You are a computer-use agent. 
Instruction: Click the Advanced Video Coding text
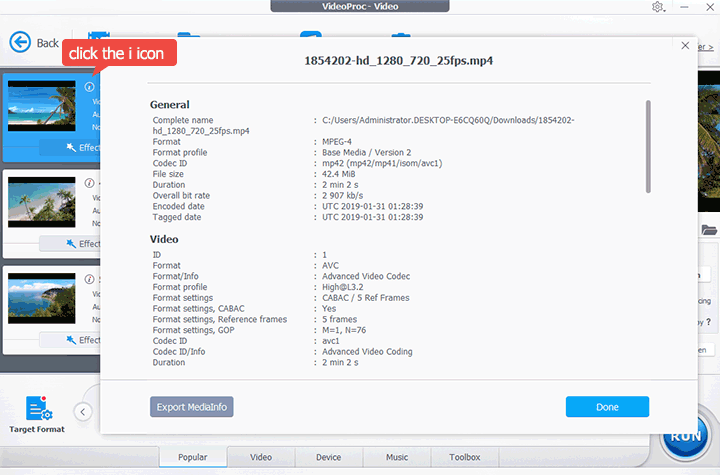click(x=367, y=352)
